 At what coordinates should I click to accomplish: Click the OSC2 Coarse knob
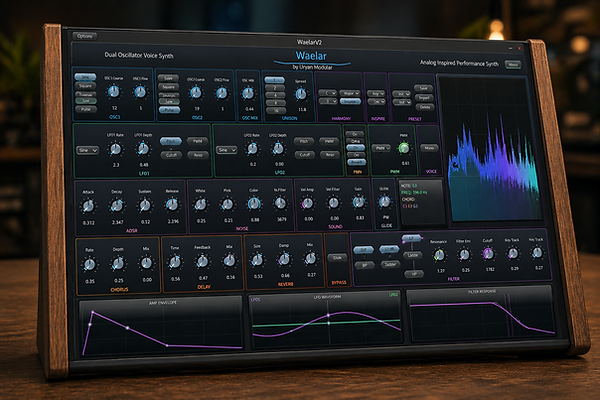pos(196,93)
